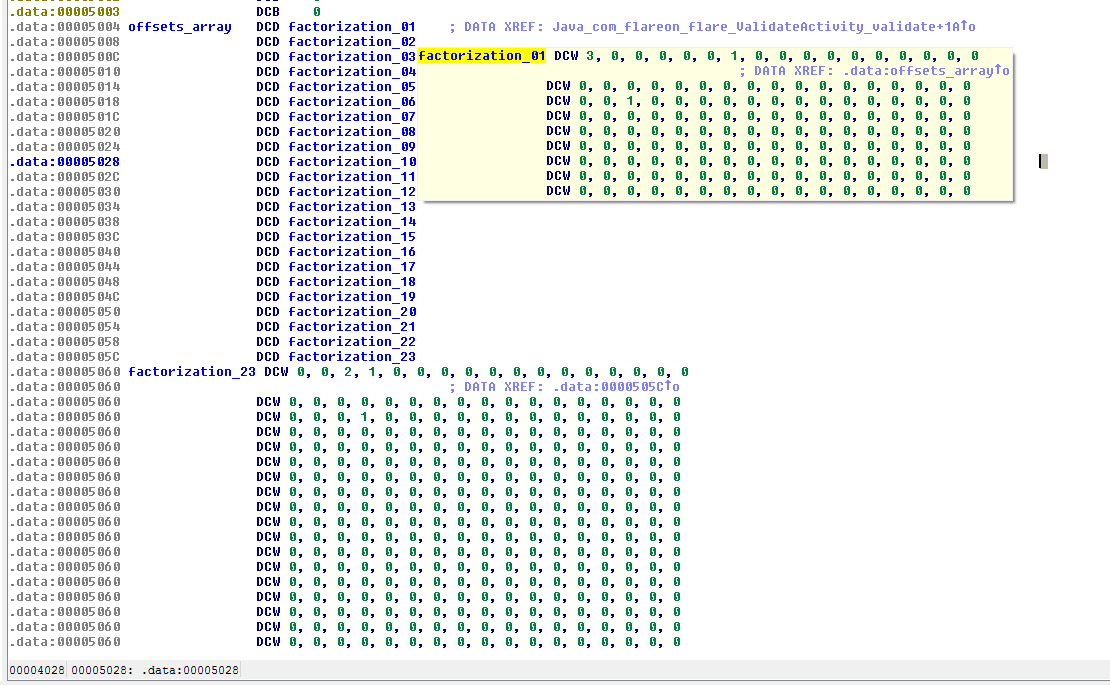1110x685 pixels.
Task: Select the highlighted factorization_01 label in the tooltip
Action: point(482,56)
